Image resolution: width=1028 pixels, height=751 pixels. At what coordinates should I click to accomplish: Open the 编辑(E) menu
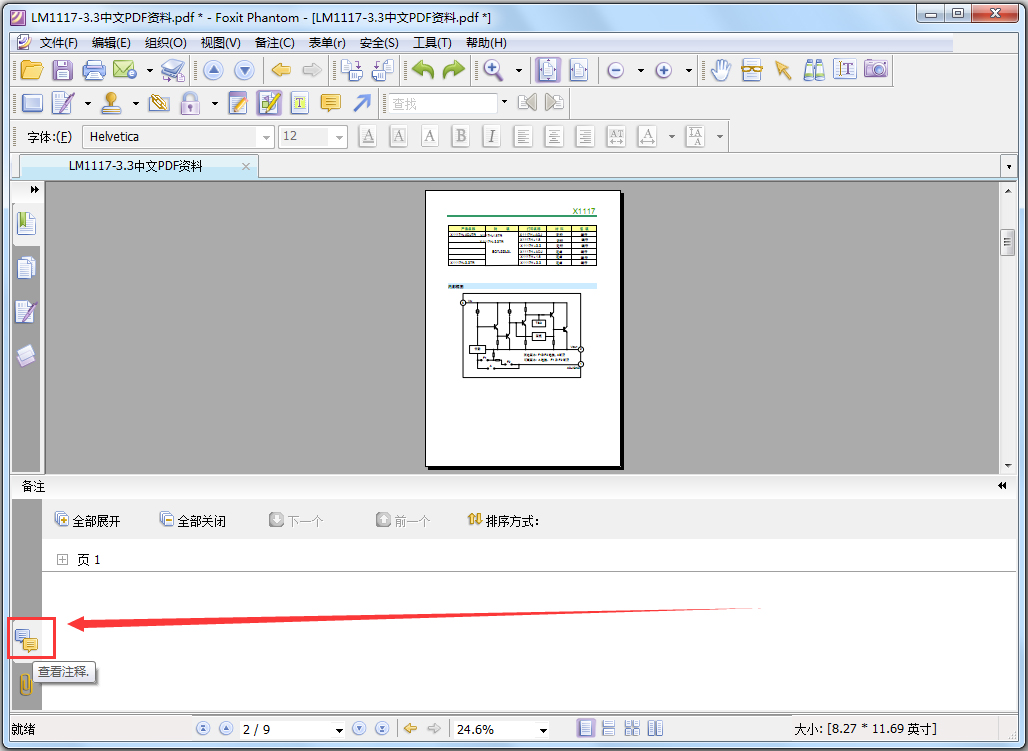pyautogui.click(x=111, y=43)
